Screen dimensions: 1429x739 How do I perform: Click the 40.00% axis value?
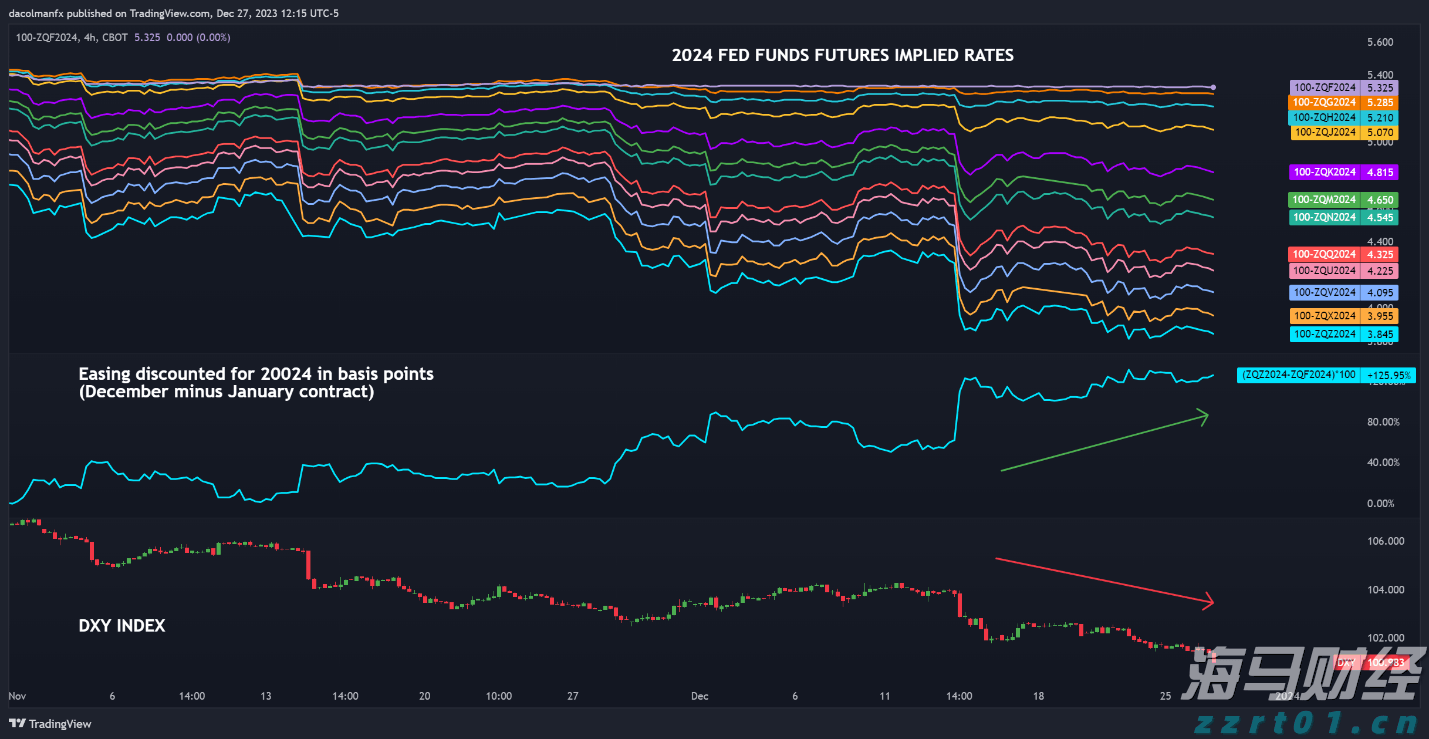click(x=1382, y=462)
